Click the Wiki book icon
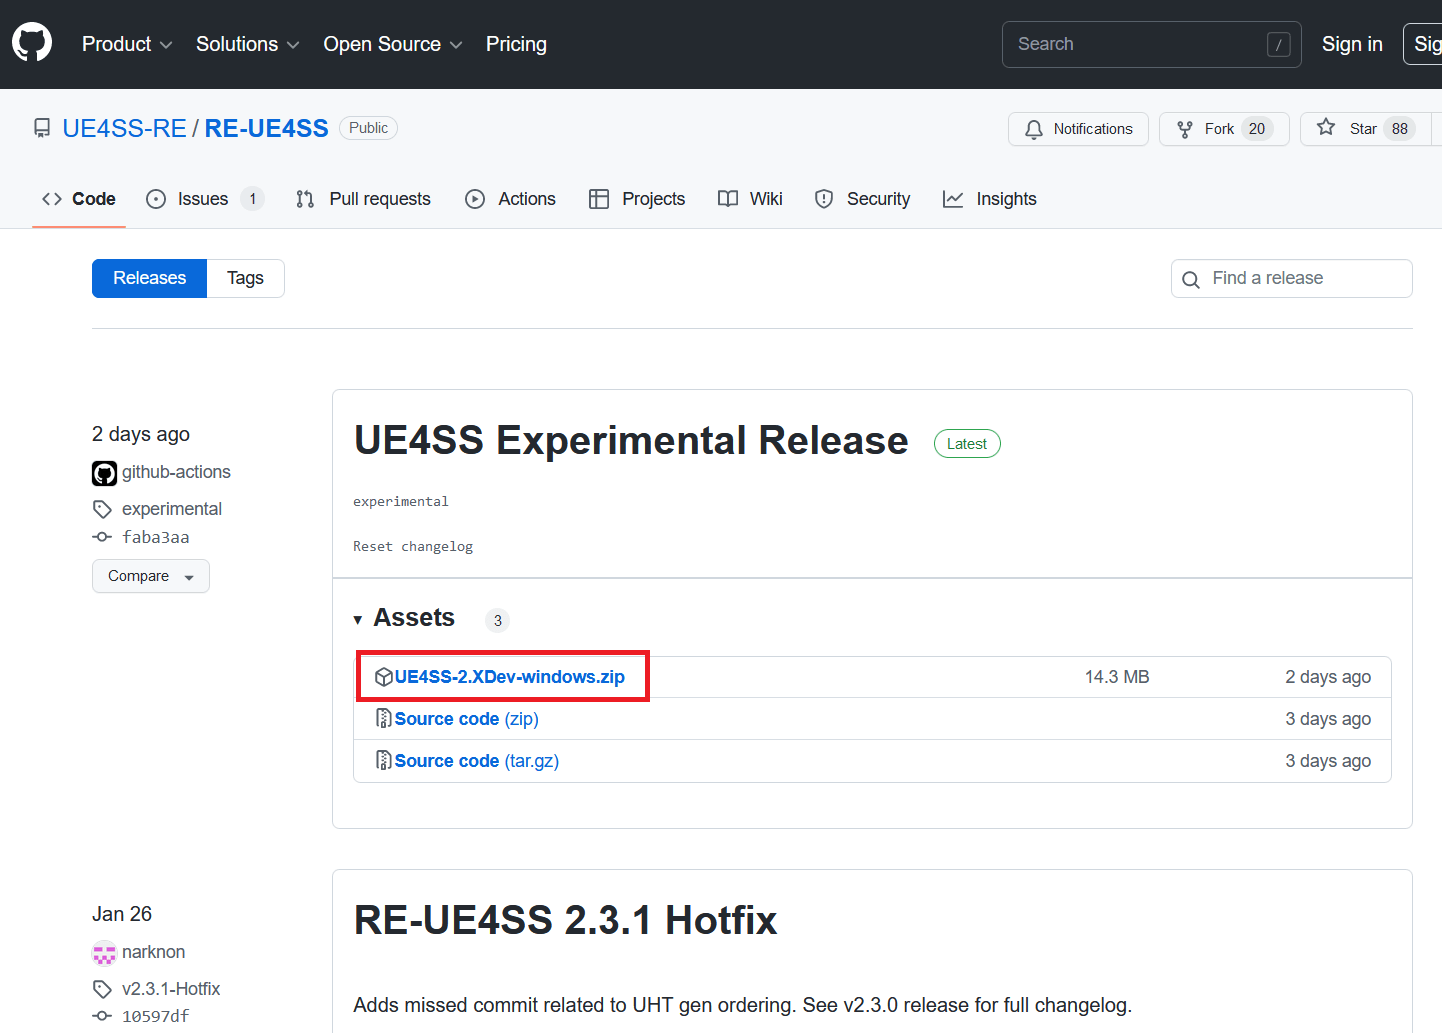 point(728,199)
